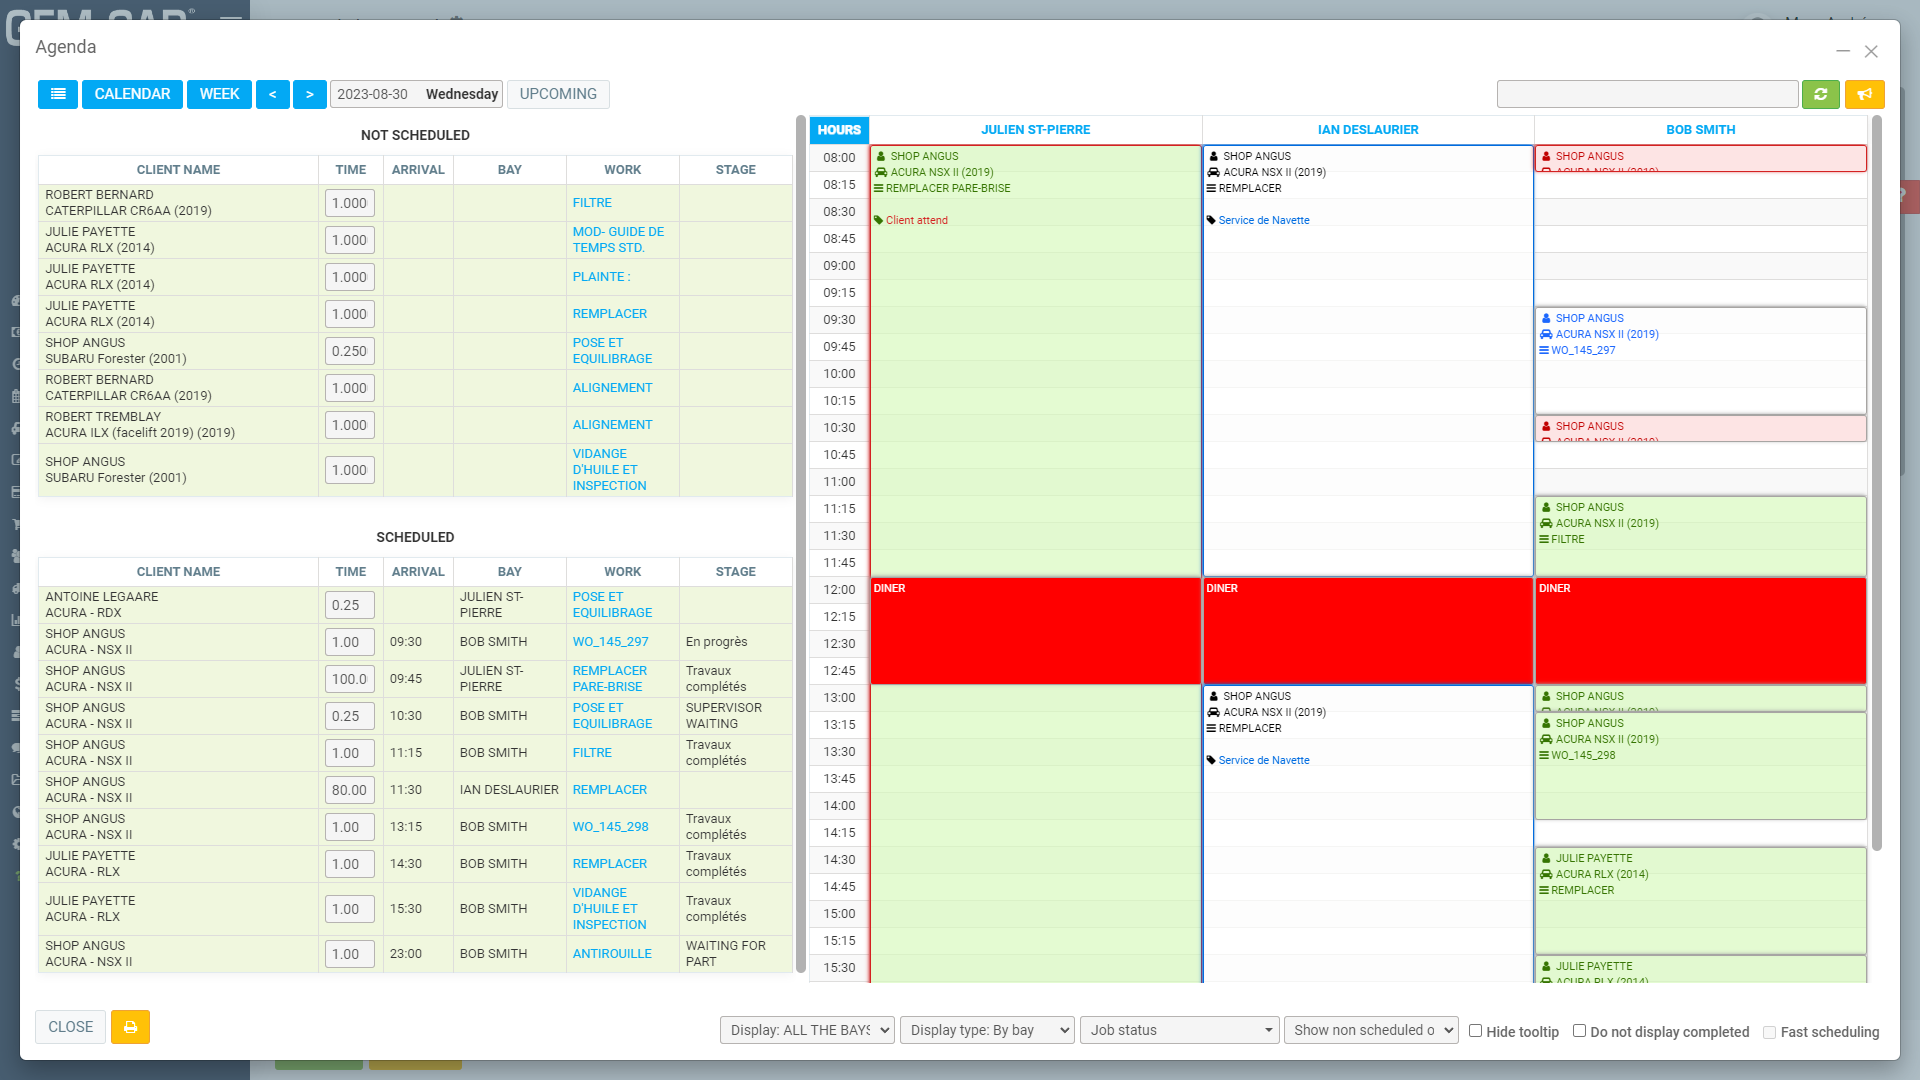Refresh the agenda with green button
Screen dimensions: 1920x1080
coord(1821,94)
